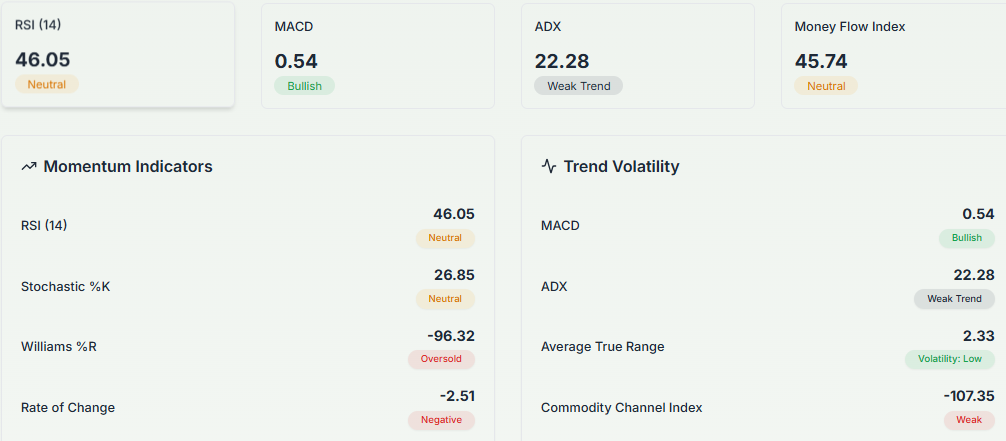Select the ADX summary card value 22.28
This screenshot has height=441, width=1006.
click(x=561, y=61)
